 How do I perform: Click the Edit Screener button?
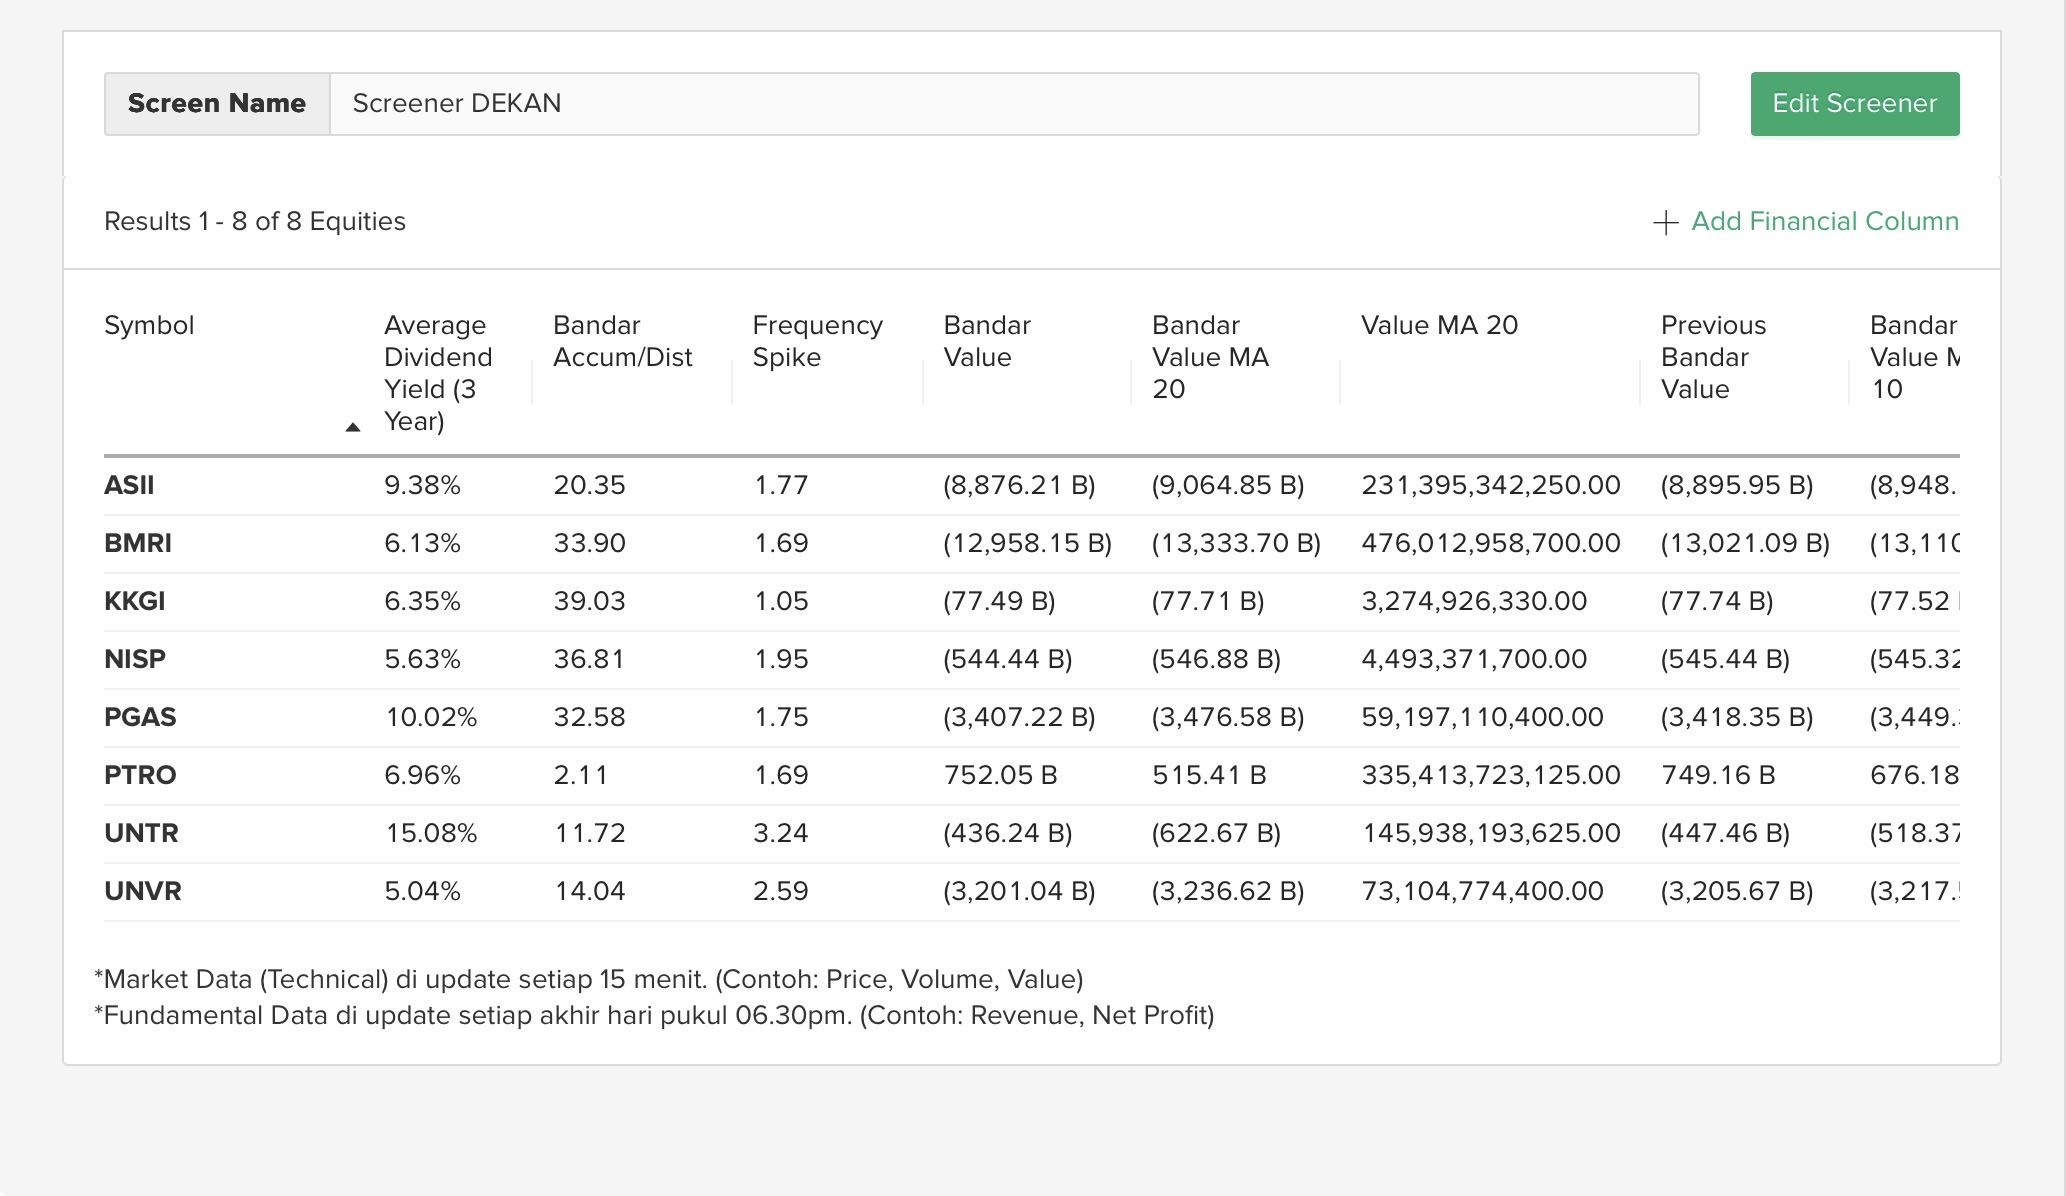1854,104
